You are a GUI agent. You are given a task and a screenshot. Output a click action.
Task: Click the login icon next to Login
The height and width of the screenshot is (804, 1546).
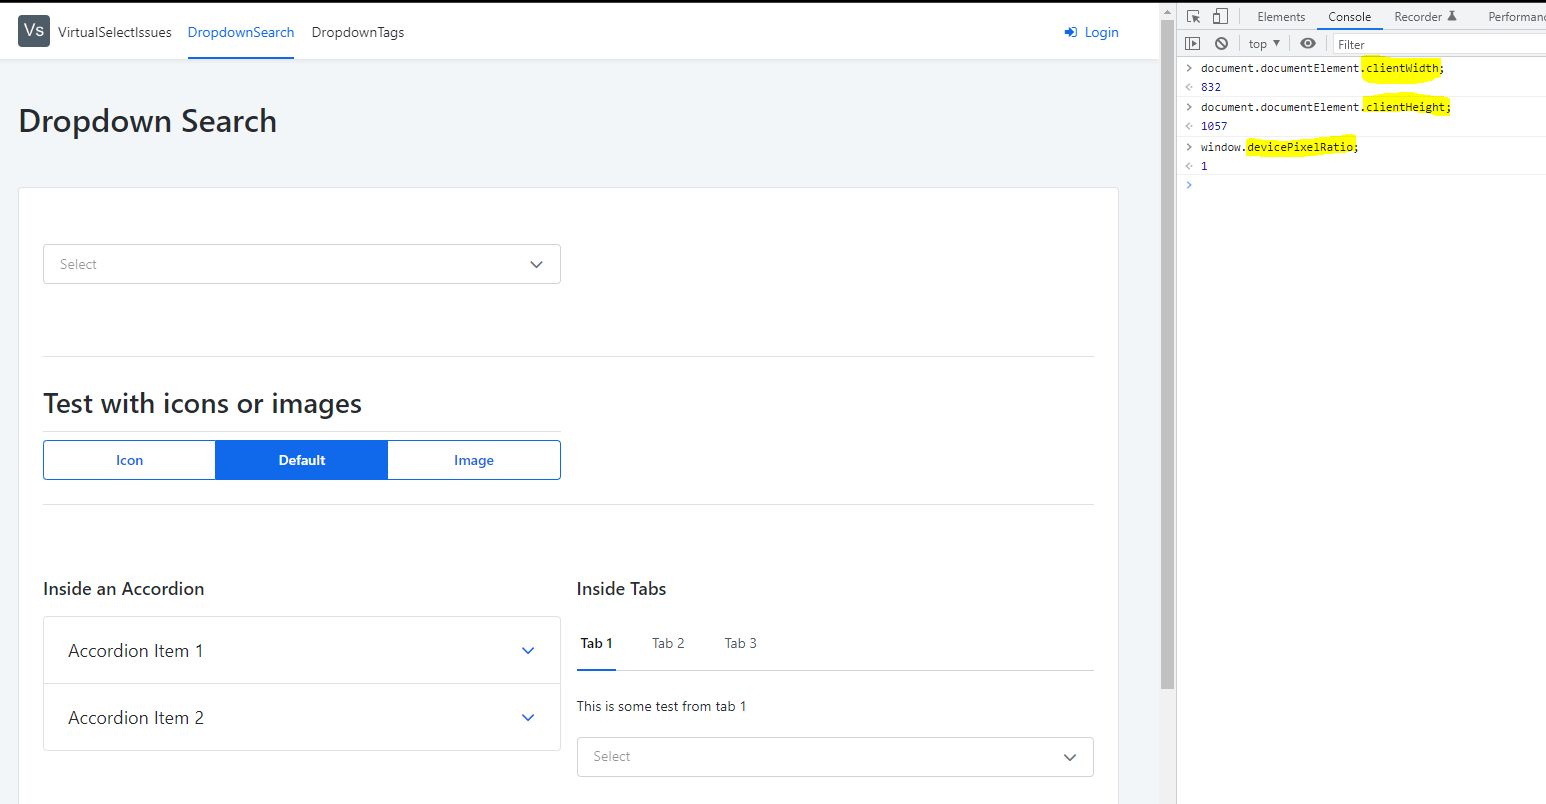coord(1071,32)
